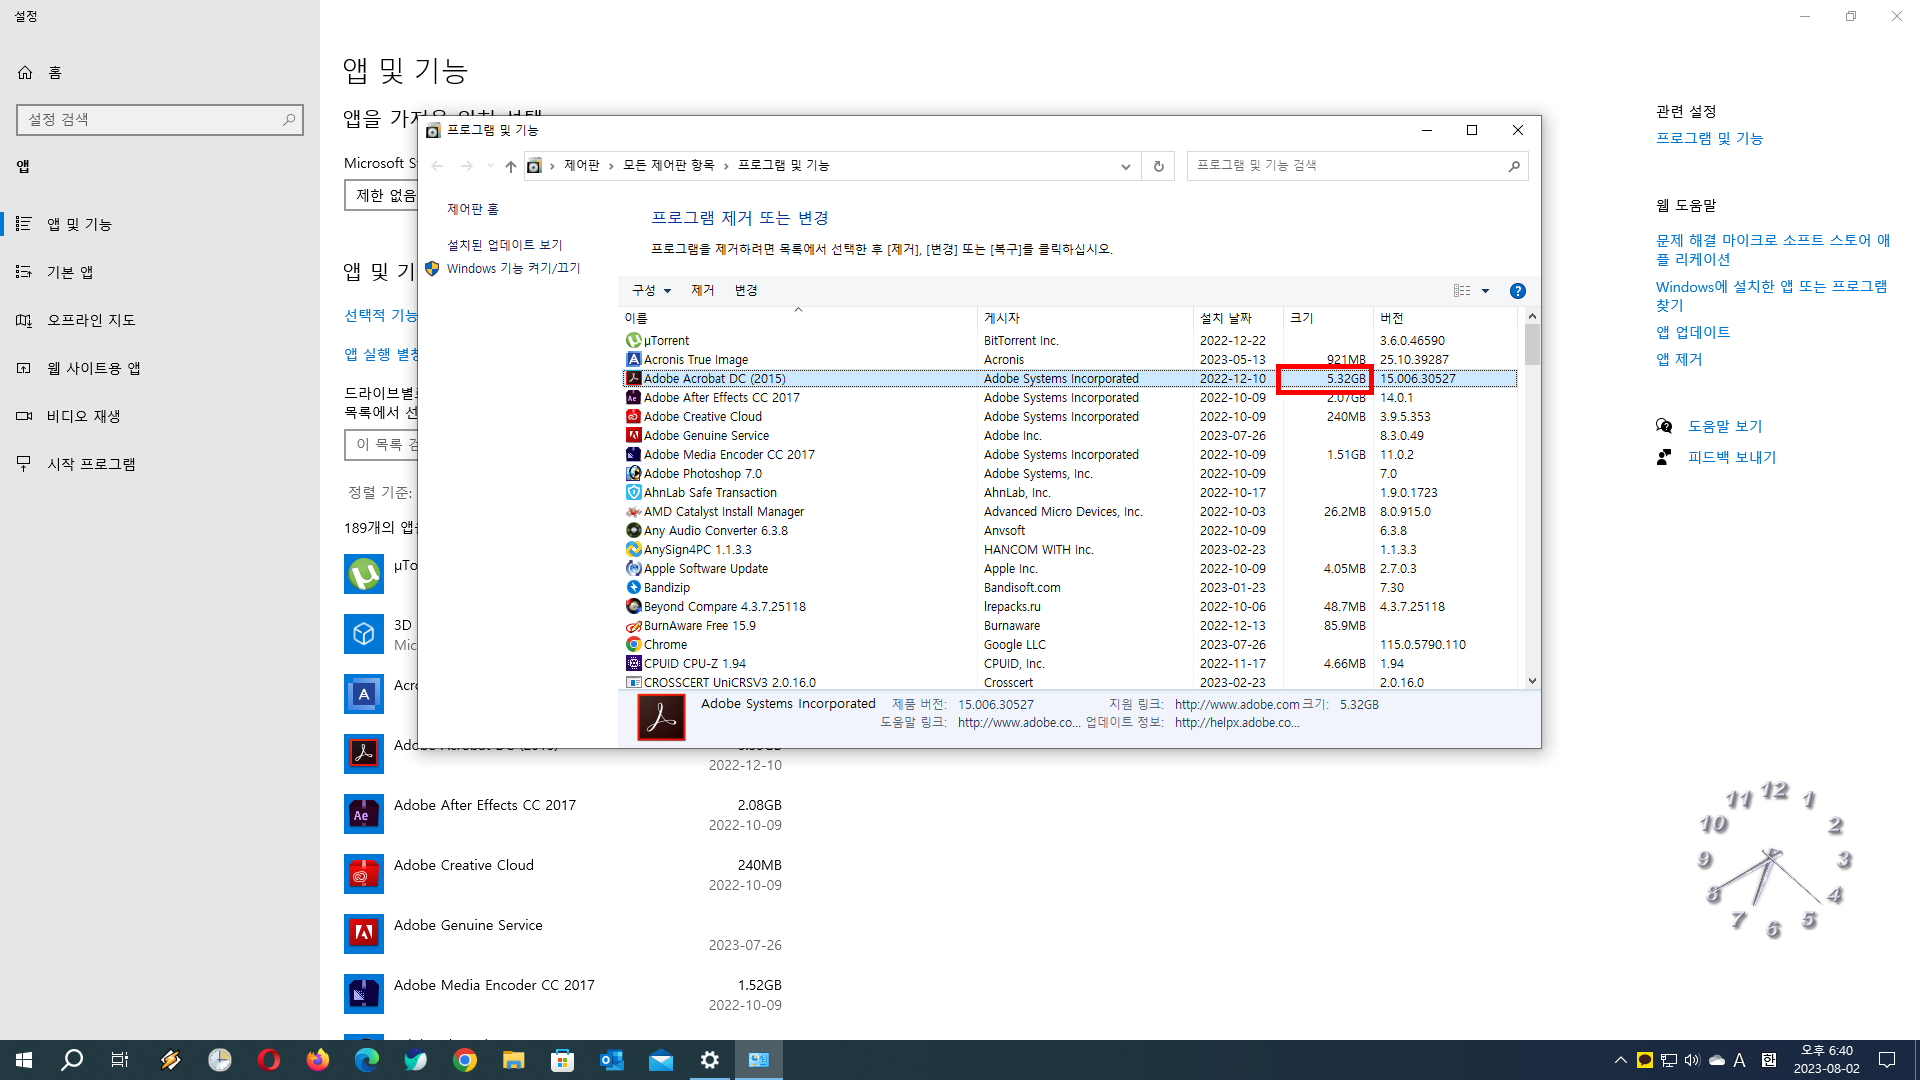The height and width of the screenshot is (1080, 1920).
Task: Open the Windows Start menu
Action: tap(24, 1060)
